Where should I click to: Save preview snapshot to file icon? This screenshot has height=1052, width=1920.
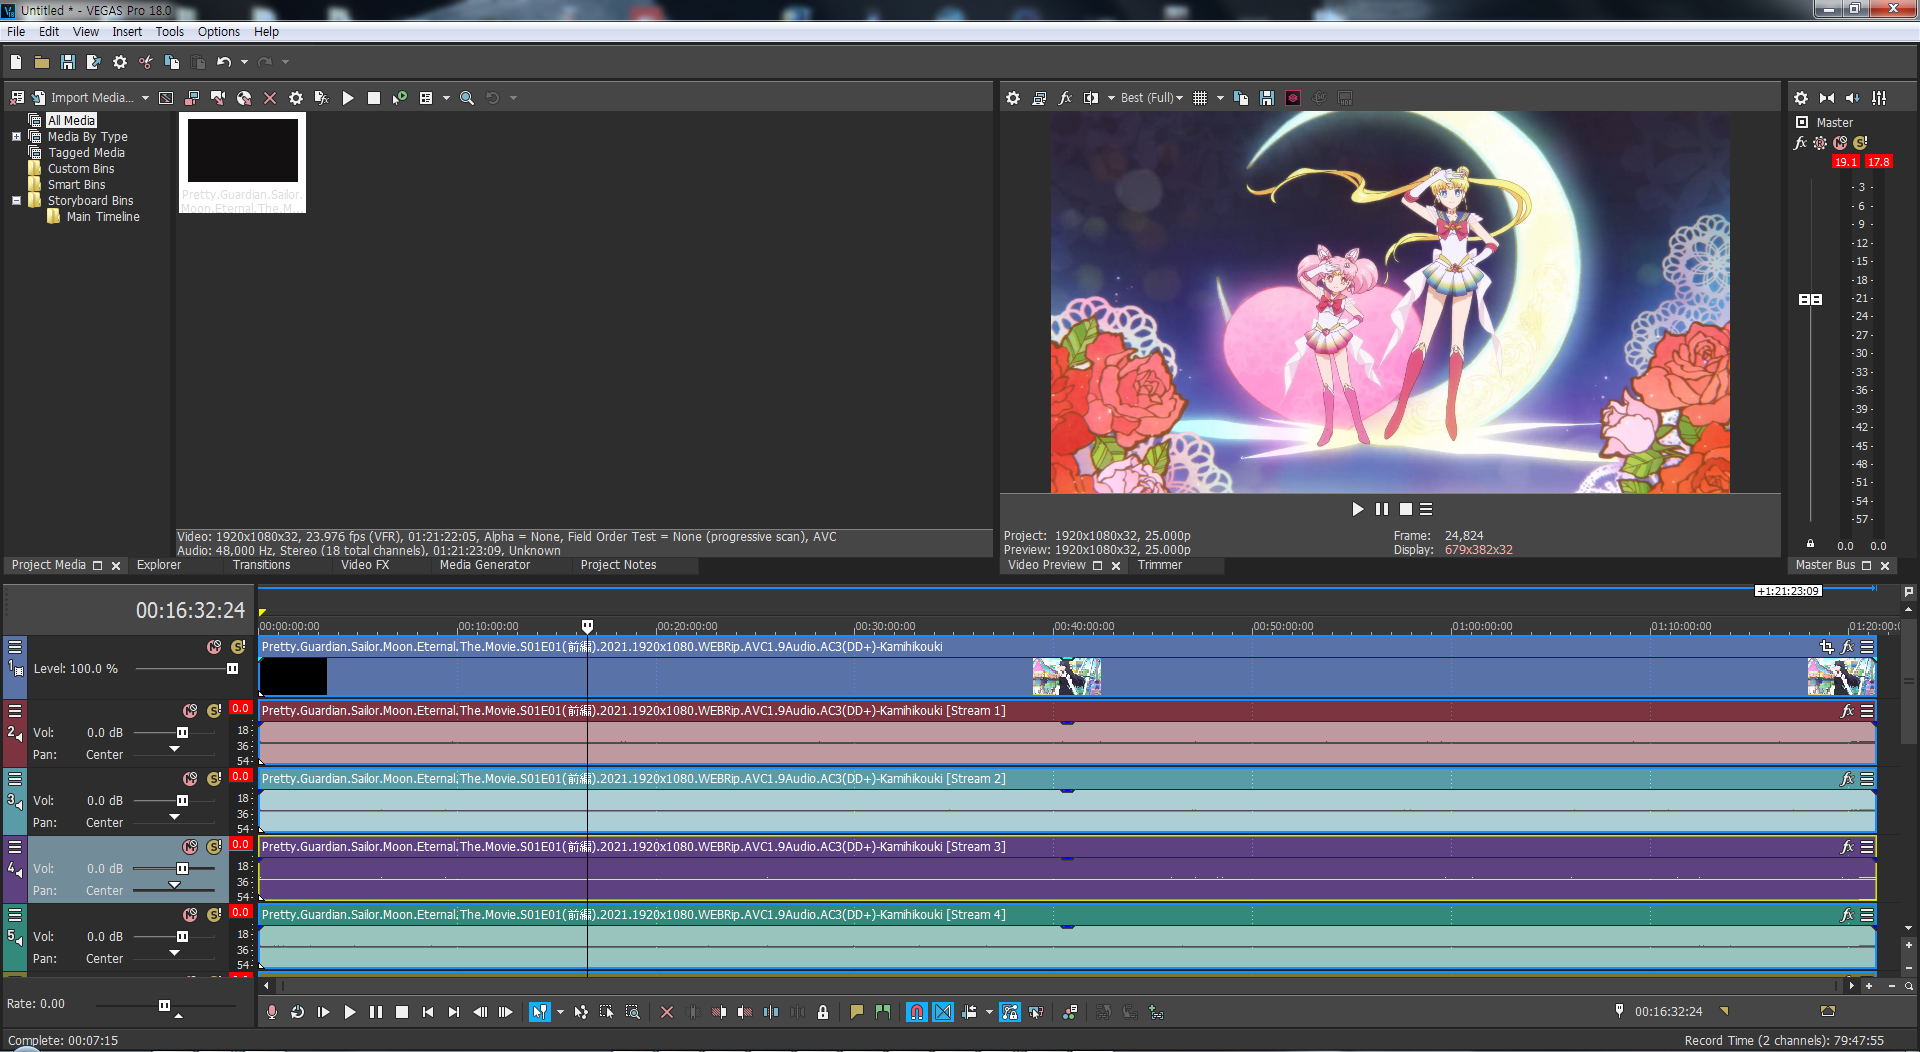tap(1267, 98)
